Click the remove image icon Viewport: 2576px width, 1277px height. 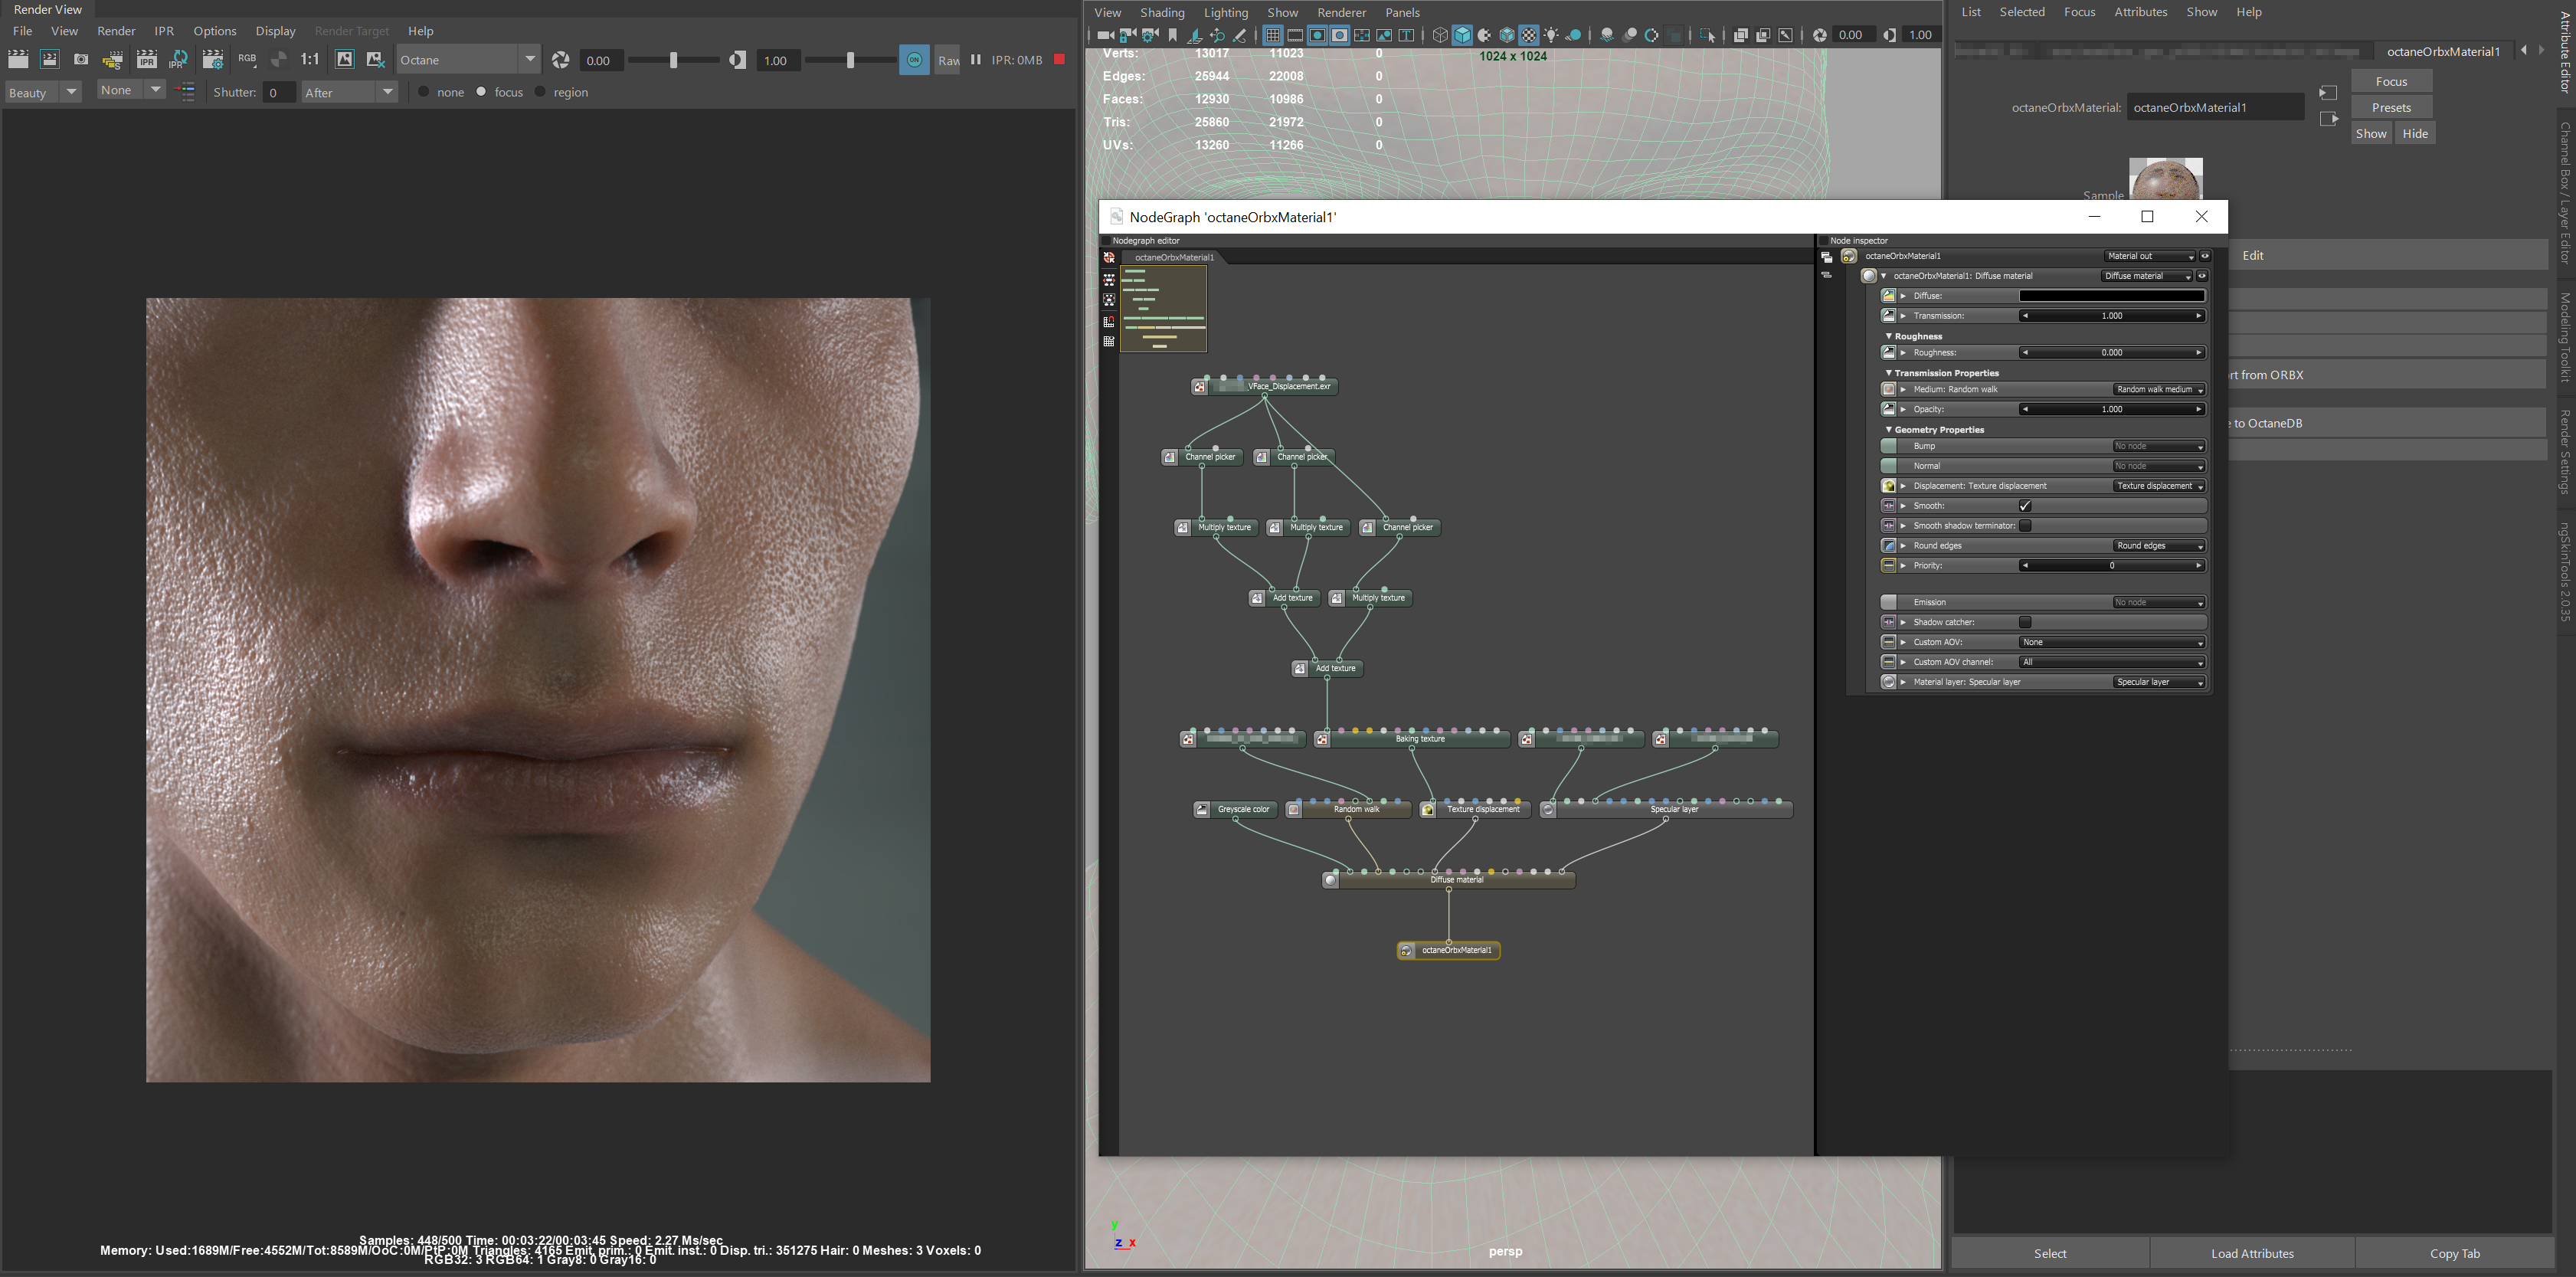(376, 60)
